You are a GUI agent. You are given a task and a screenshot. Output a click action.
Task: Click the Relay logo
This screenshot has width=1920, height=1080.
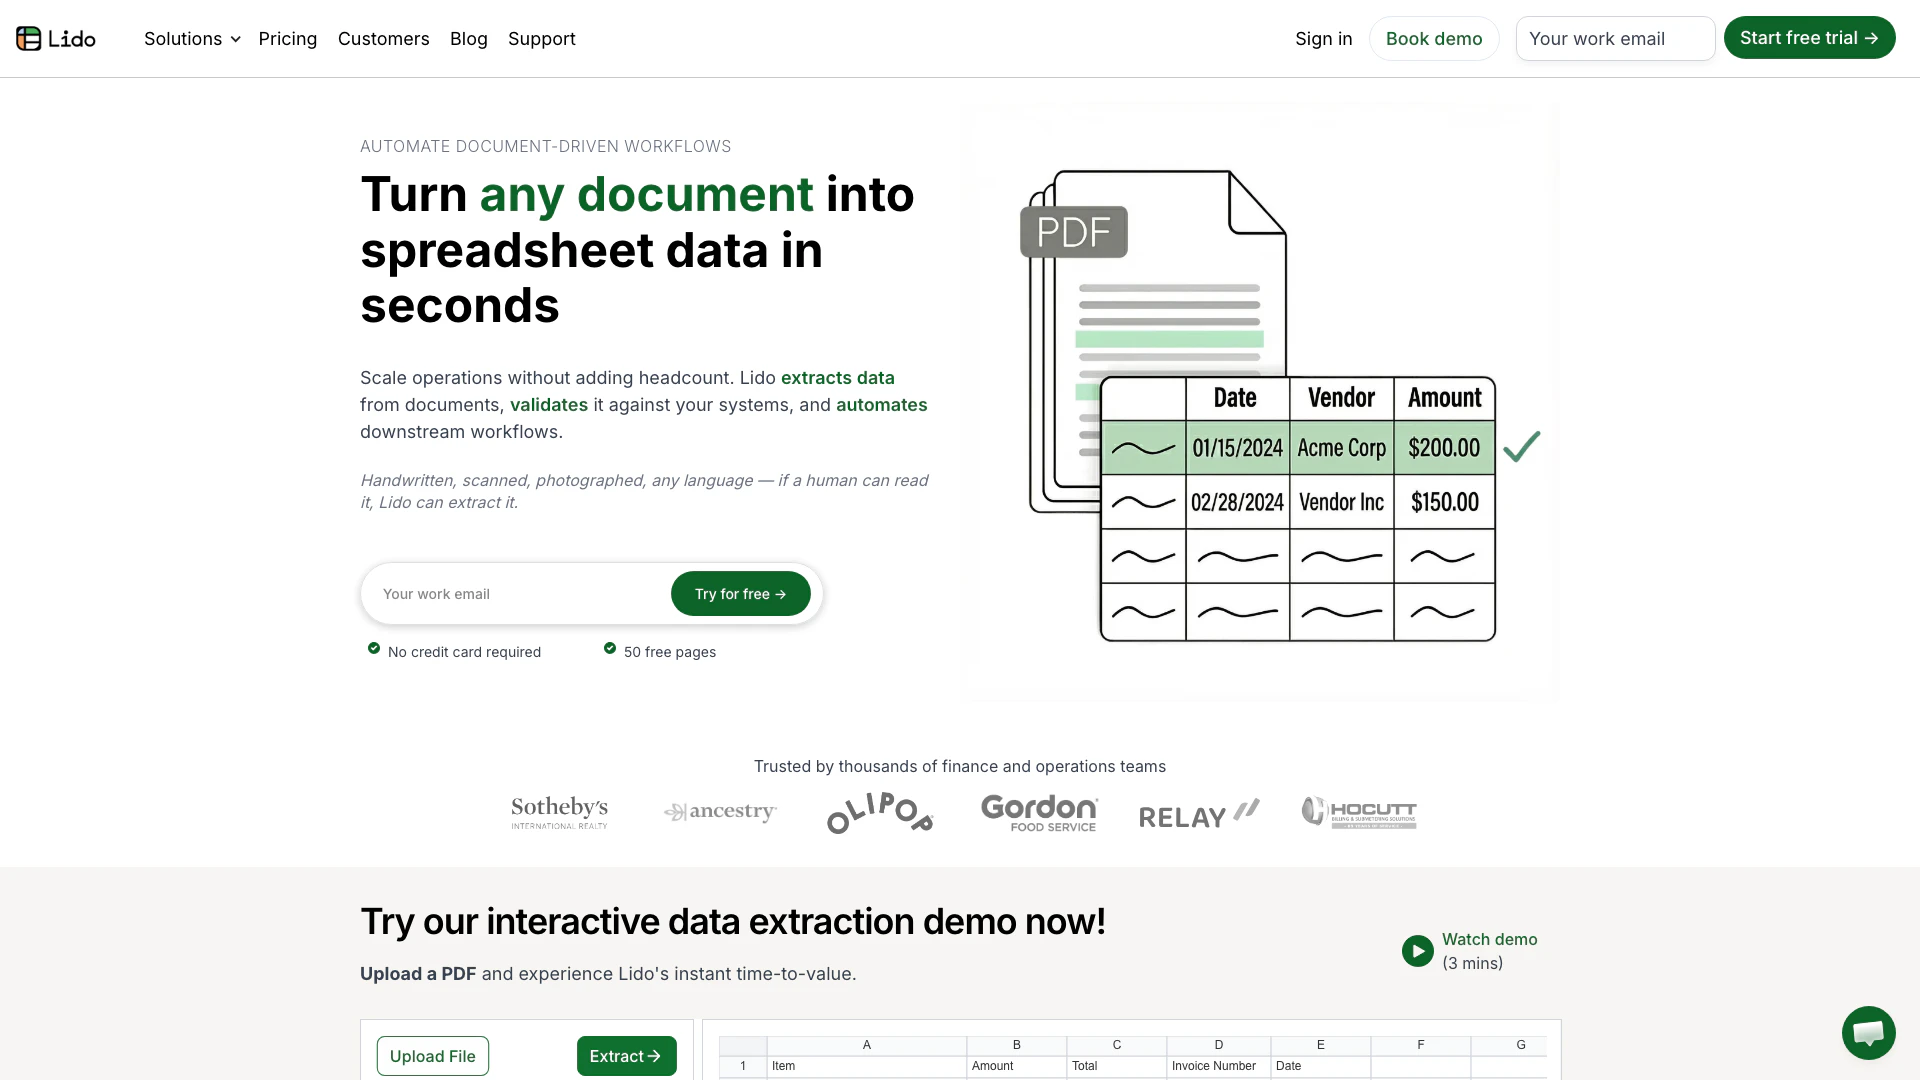tap(1199, 814)
